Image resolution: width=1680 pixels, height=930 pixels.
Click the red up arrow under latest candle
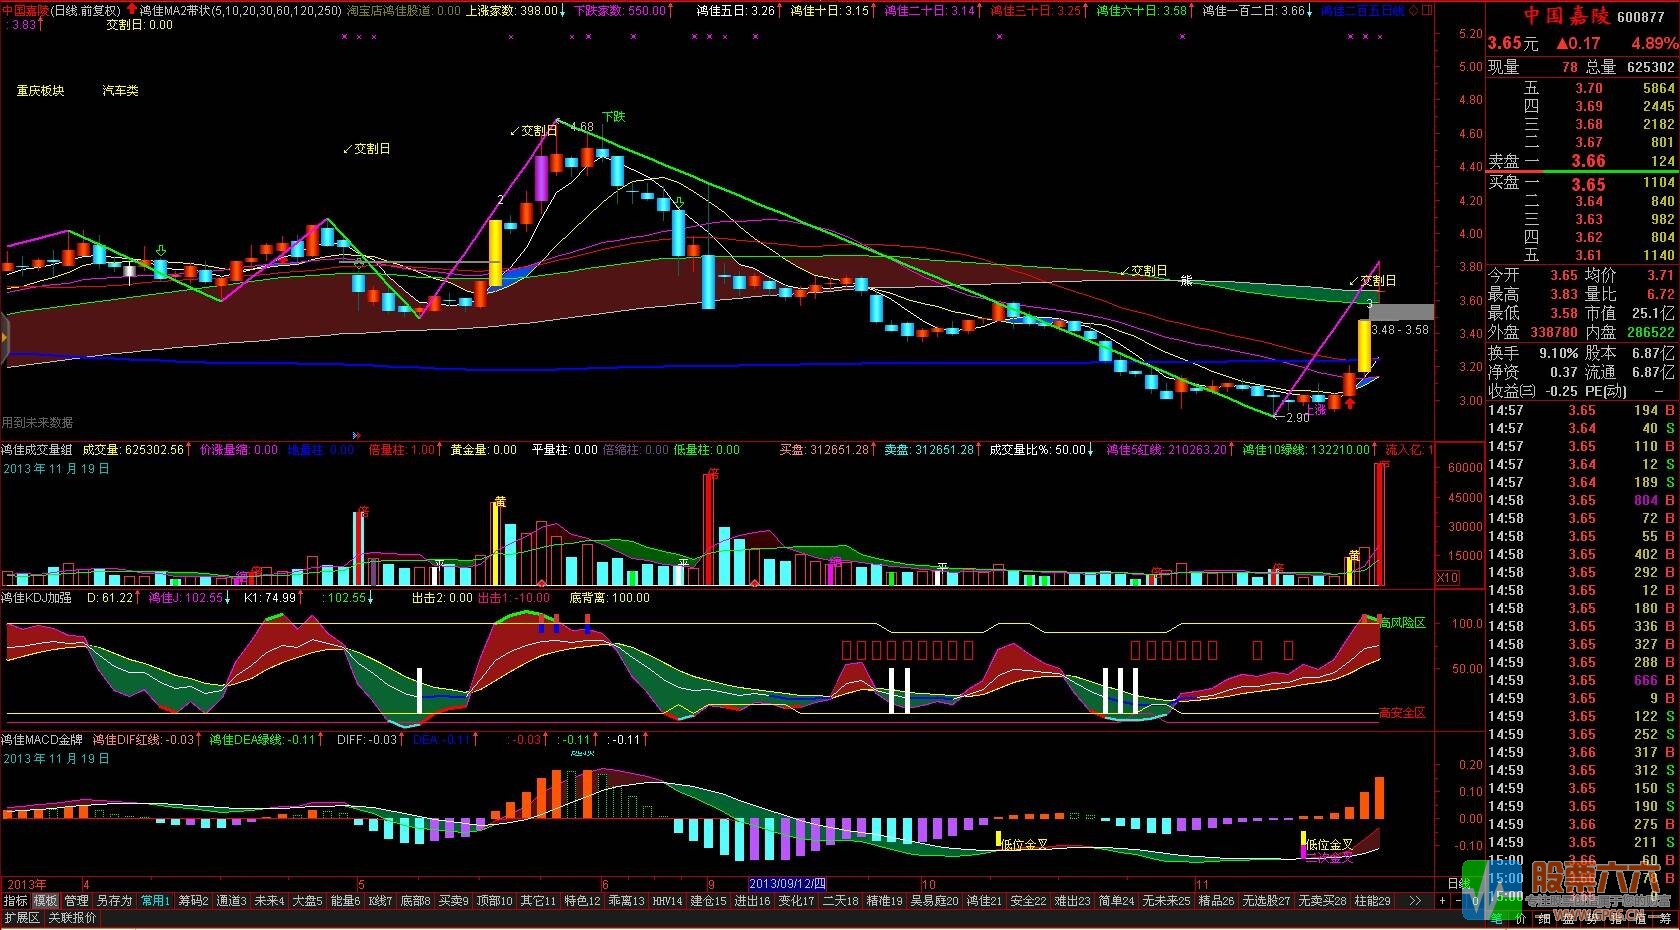point(1349,402)
